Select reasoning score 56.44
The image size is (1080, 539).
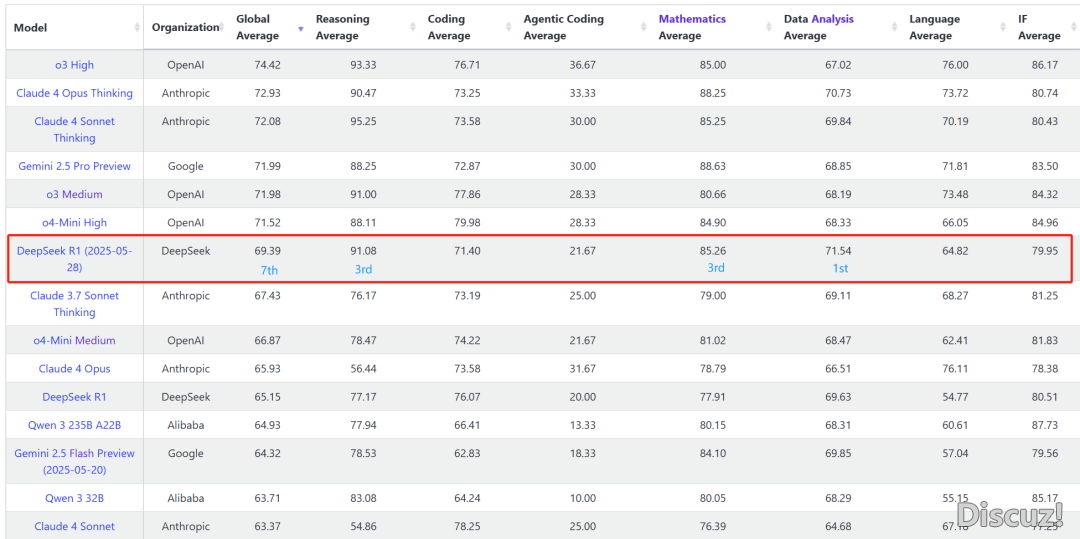pyautogui.click(x=363, y=368)
